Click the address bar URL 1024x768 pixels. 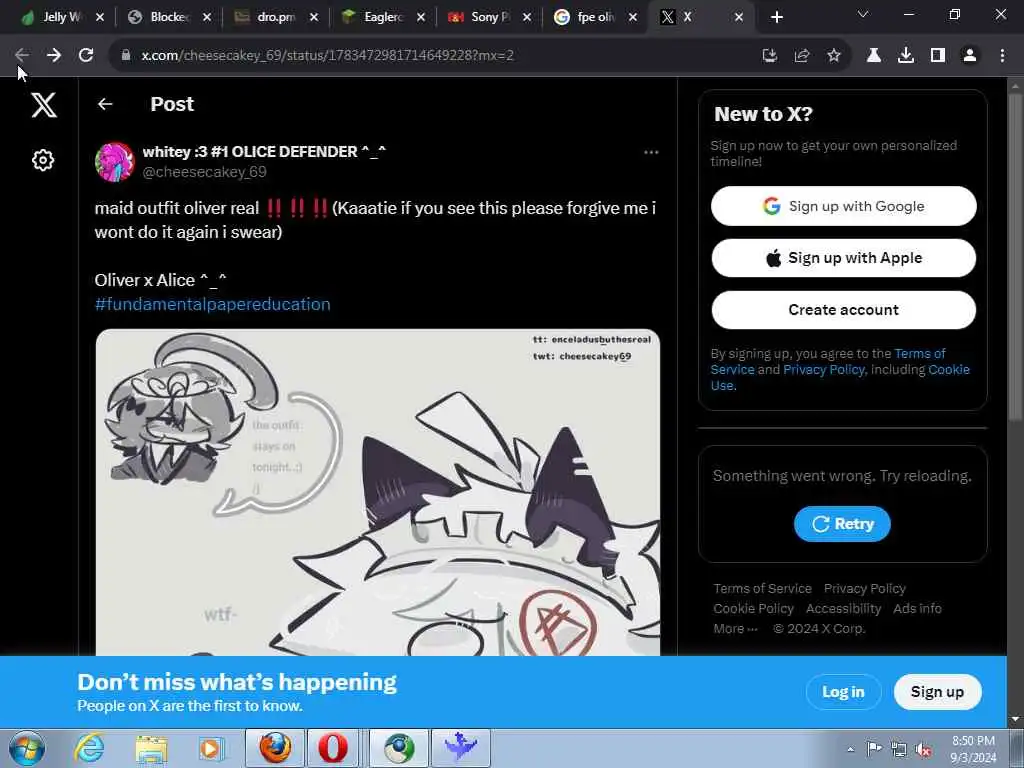coord(327,56)
